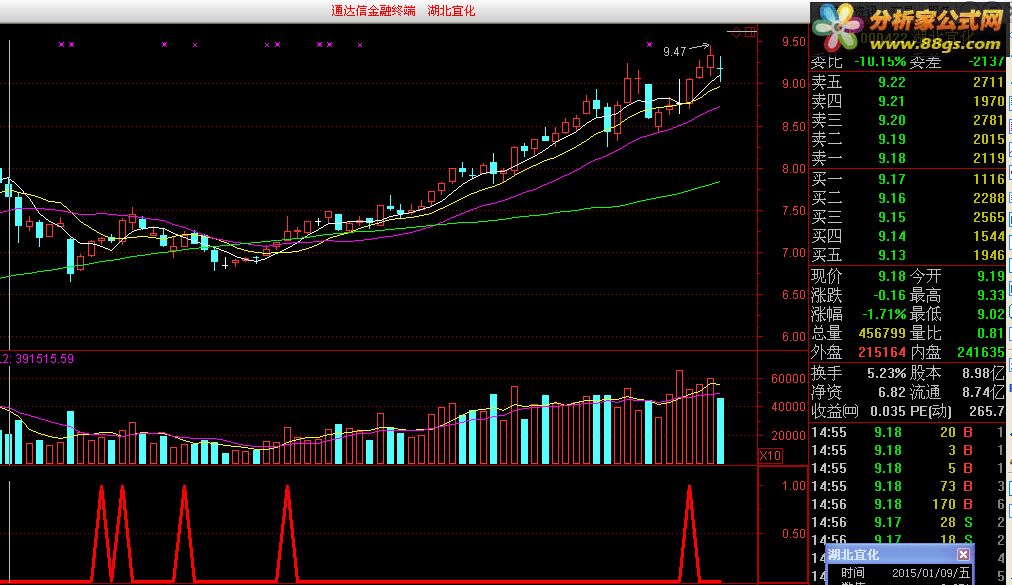Click the diamond icon above the price axis

(736, 32)
